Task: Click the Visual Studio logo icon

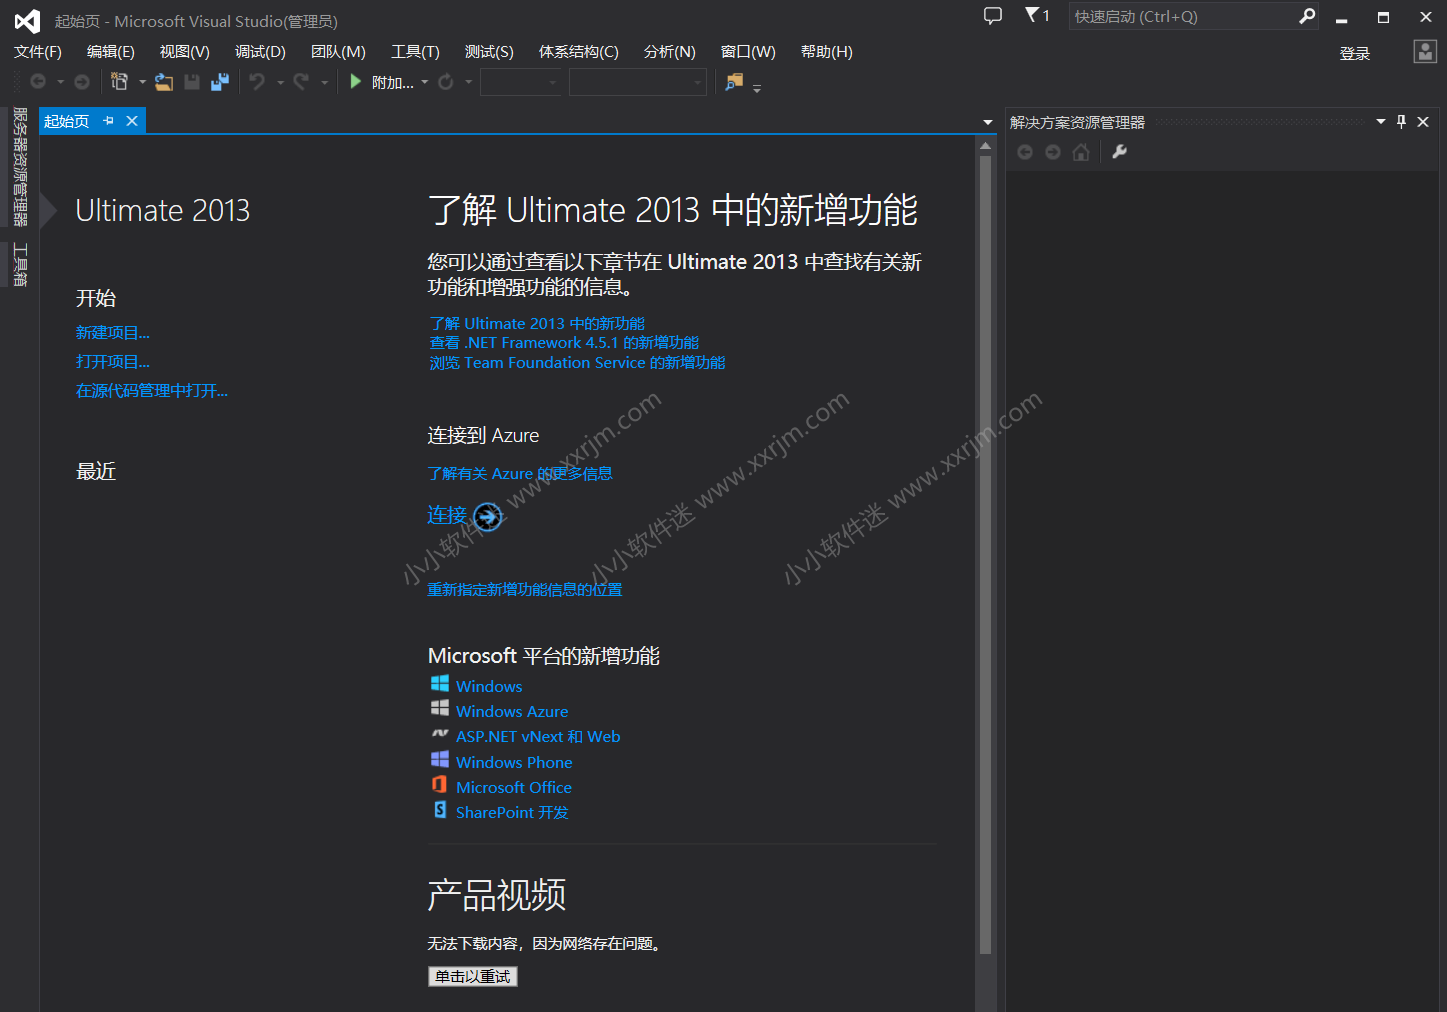Action: [x=27, y=21]
